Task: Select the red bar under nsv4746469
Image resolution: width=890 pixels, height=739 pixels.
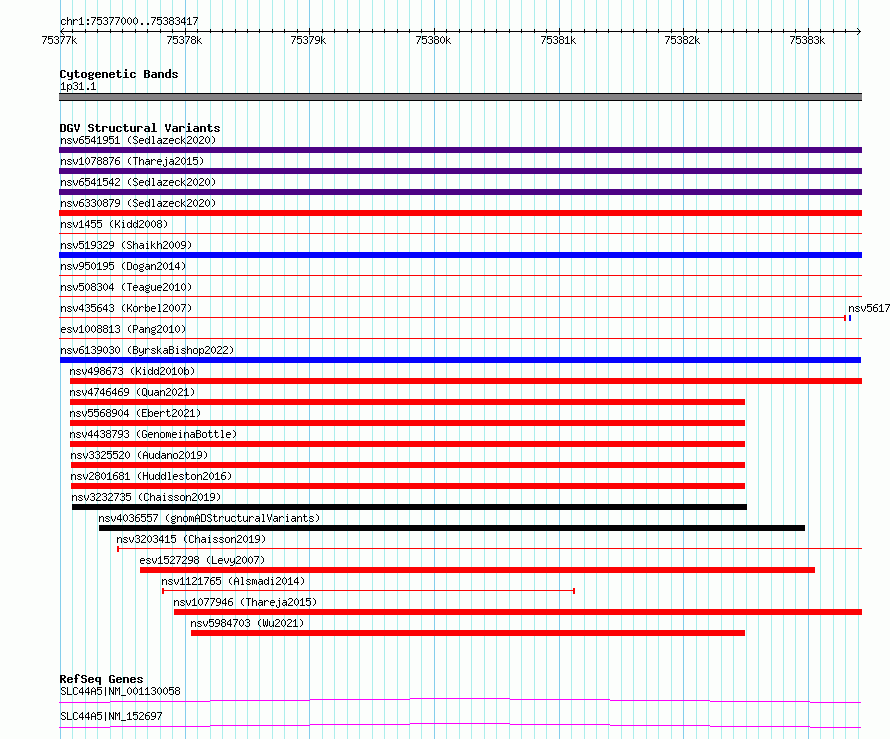Action: pyautogui.click(x=407, y=402)
